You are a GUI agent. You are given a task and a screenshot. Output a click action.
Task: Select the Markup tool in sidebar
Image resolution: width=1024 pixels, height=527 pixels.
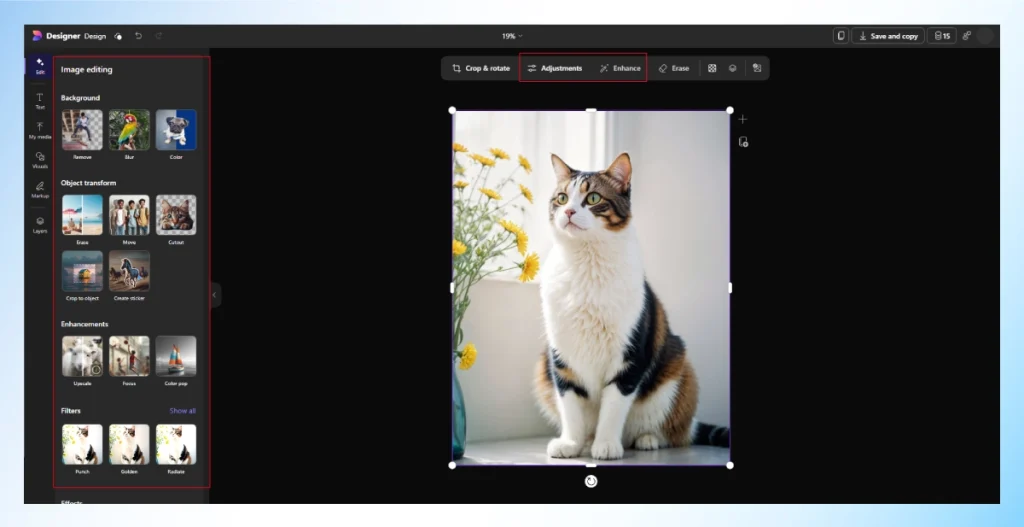click(40, 190)
